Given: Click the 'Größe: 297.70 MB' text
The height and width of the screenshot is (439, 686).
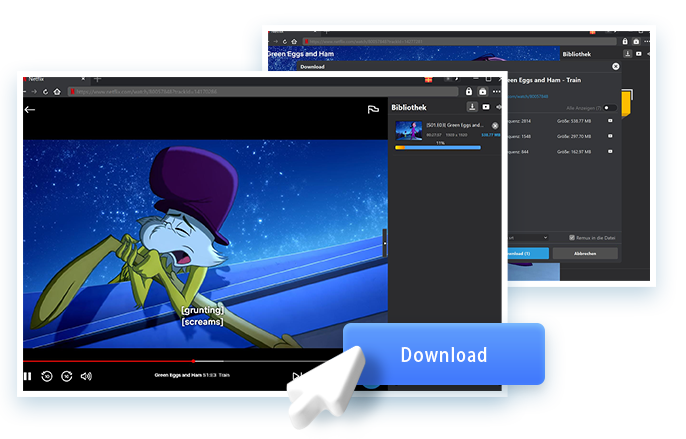Looking at the screenshot, I should (x=574, y=137).
